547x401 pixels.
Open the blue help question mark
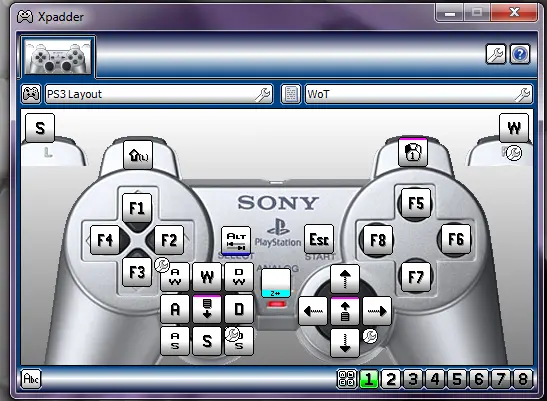tap(520, 54)
